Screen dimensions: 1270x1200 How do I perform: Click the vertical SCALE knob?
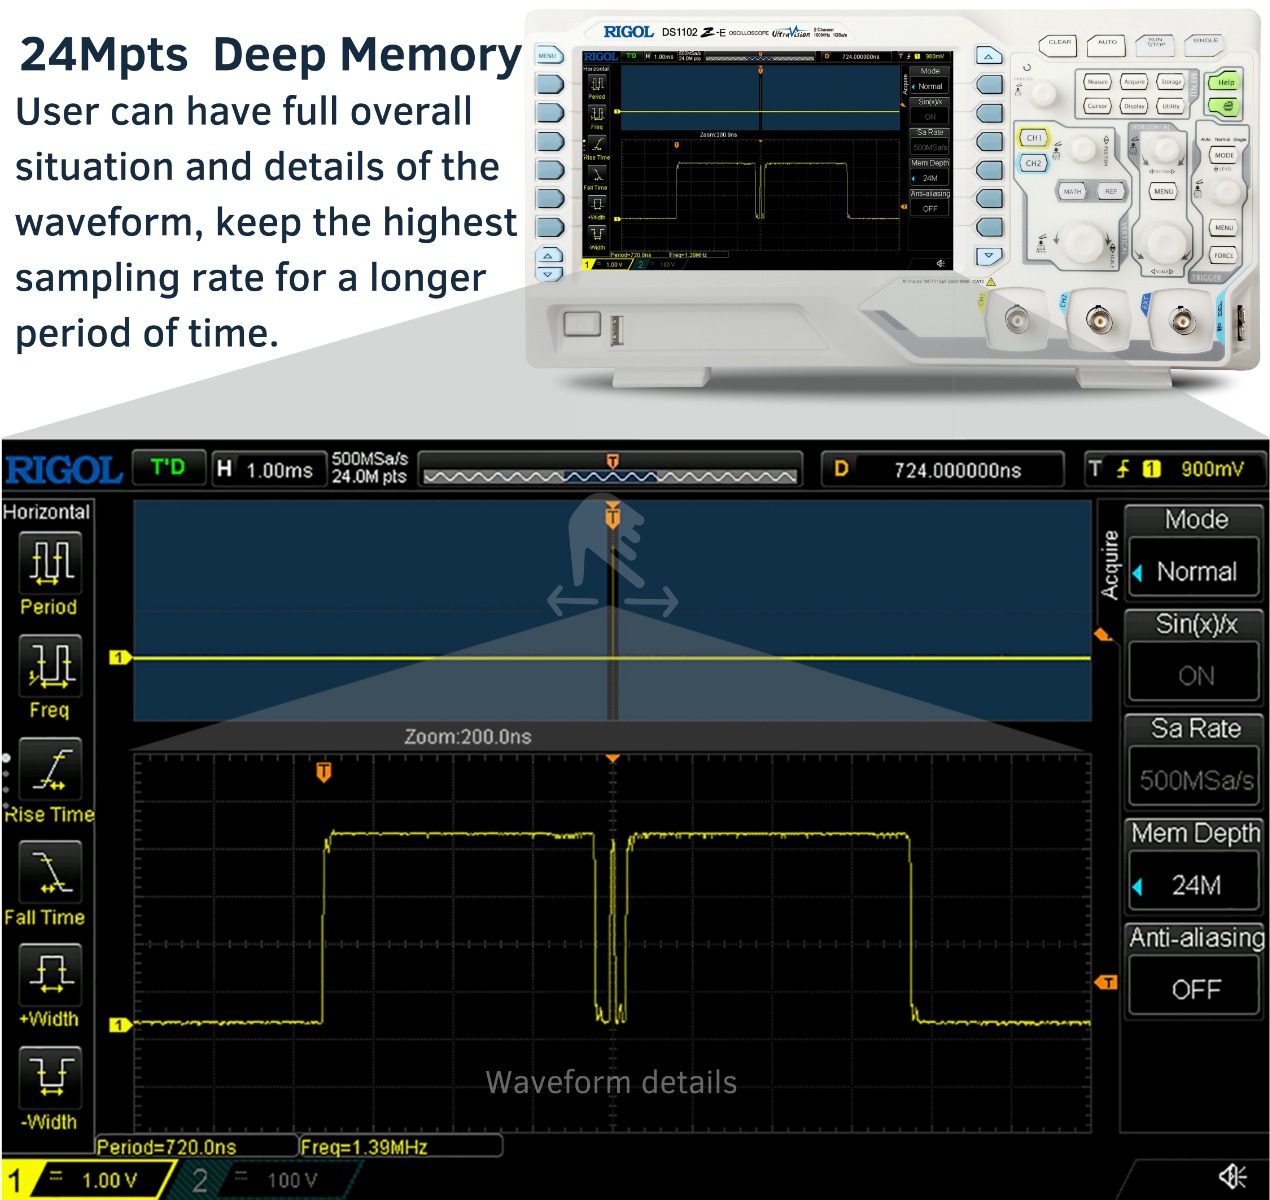coord(1084,243)
